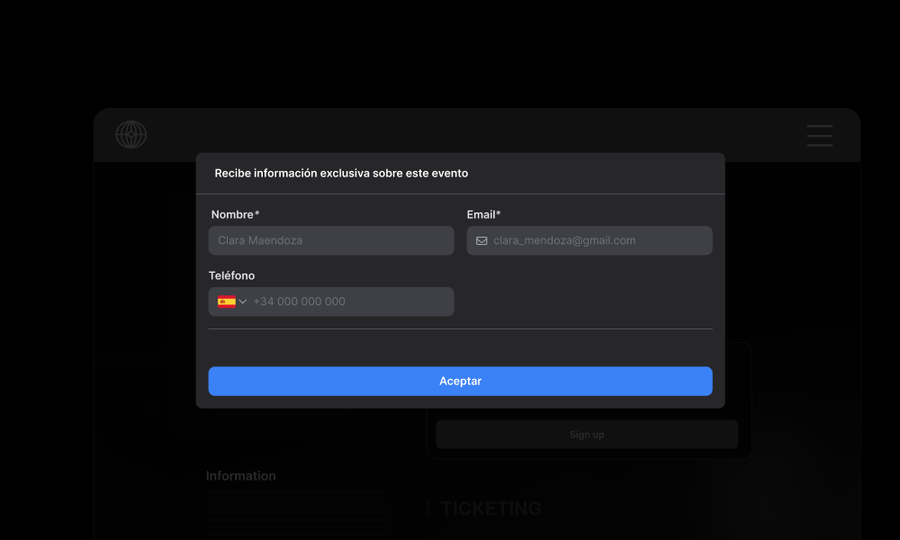The image size is (900, 540).
Task: Click the +34 phone number field
Action: tap(331, 302)
